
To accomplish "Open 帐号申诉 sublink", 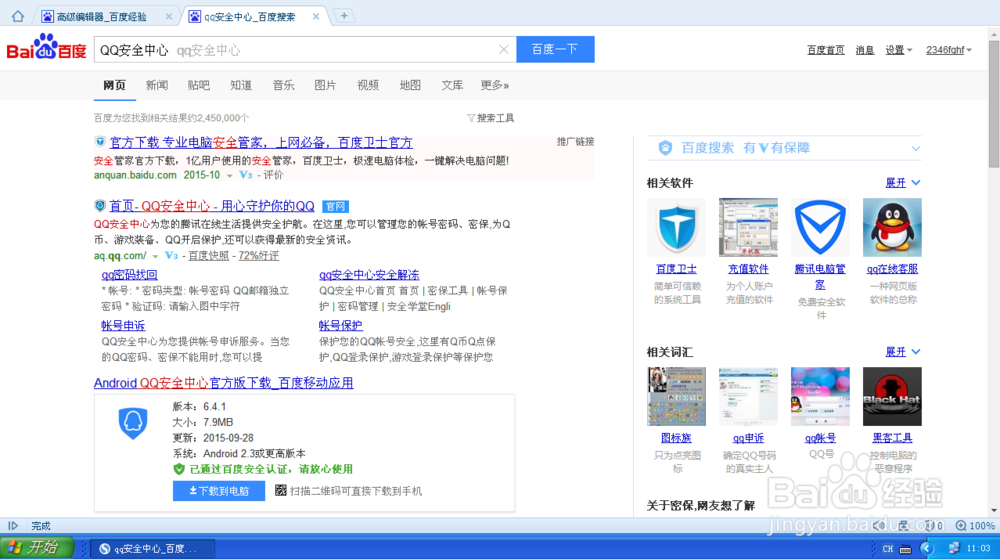I will coord(123,325).
